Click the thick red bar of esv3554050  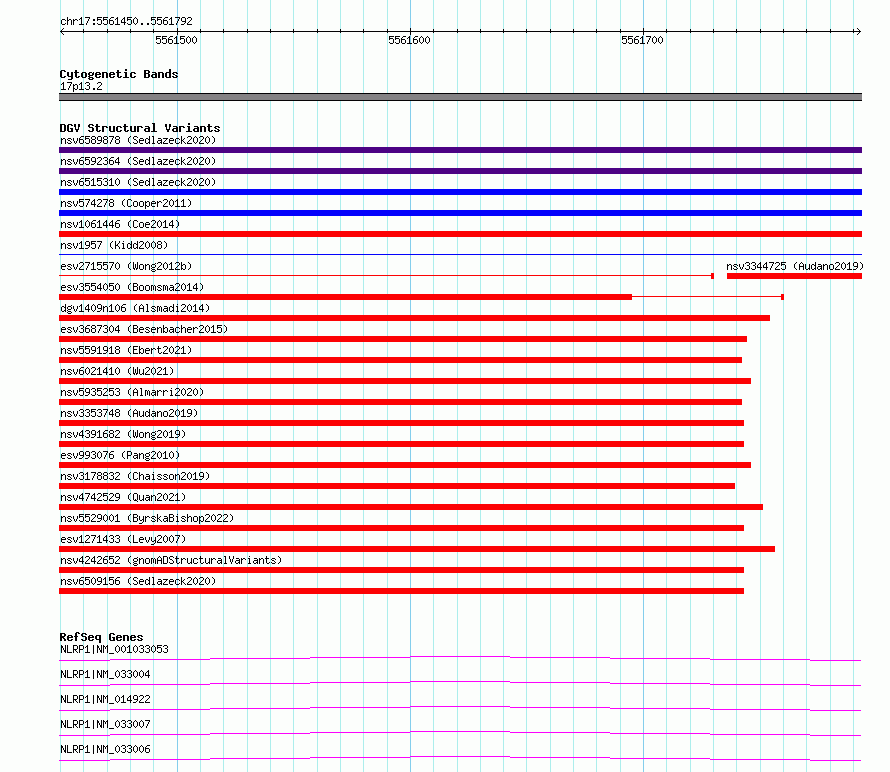point(345,297)
